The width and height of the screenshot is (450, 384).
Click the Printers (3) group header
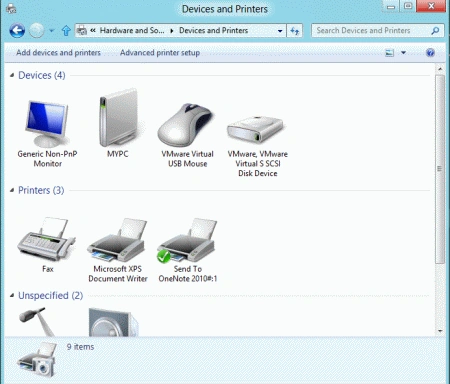(x=41, y=190)
